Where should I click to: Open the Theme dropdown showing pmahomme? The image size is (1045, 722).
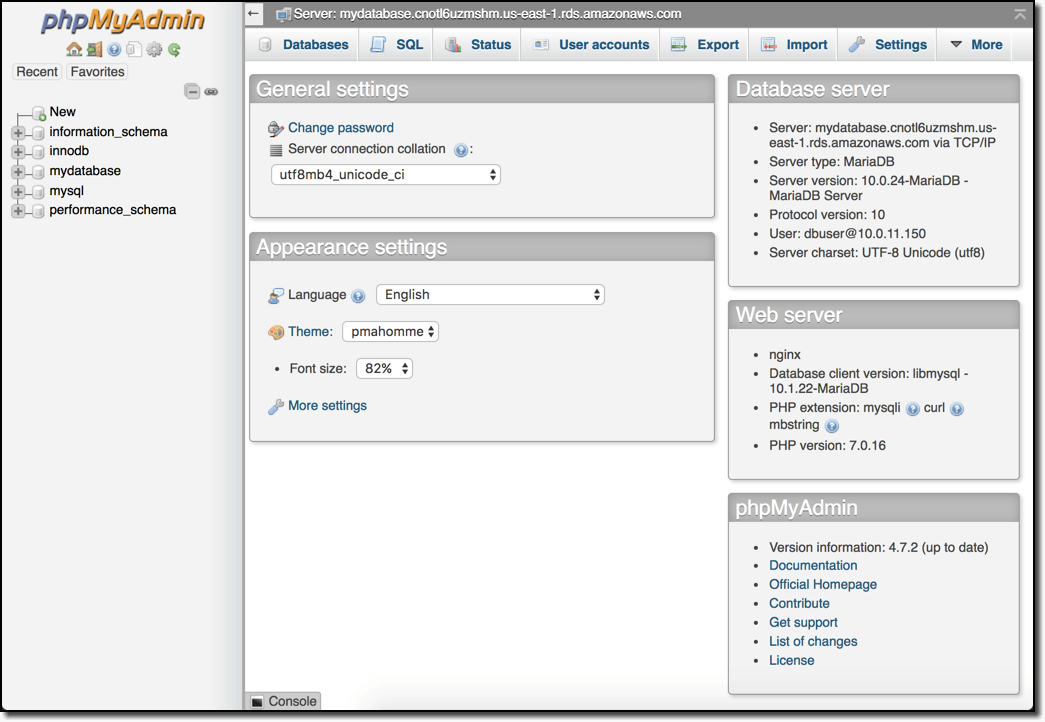pyautogui.click(x=391, y=331)
